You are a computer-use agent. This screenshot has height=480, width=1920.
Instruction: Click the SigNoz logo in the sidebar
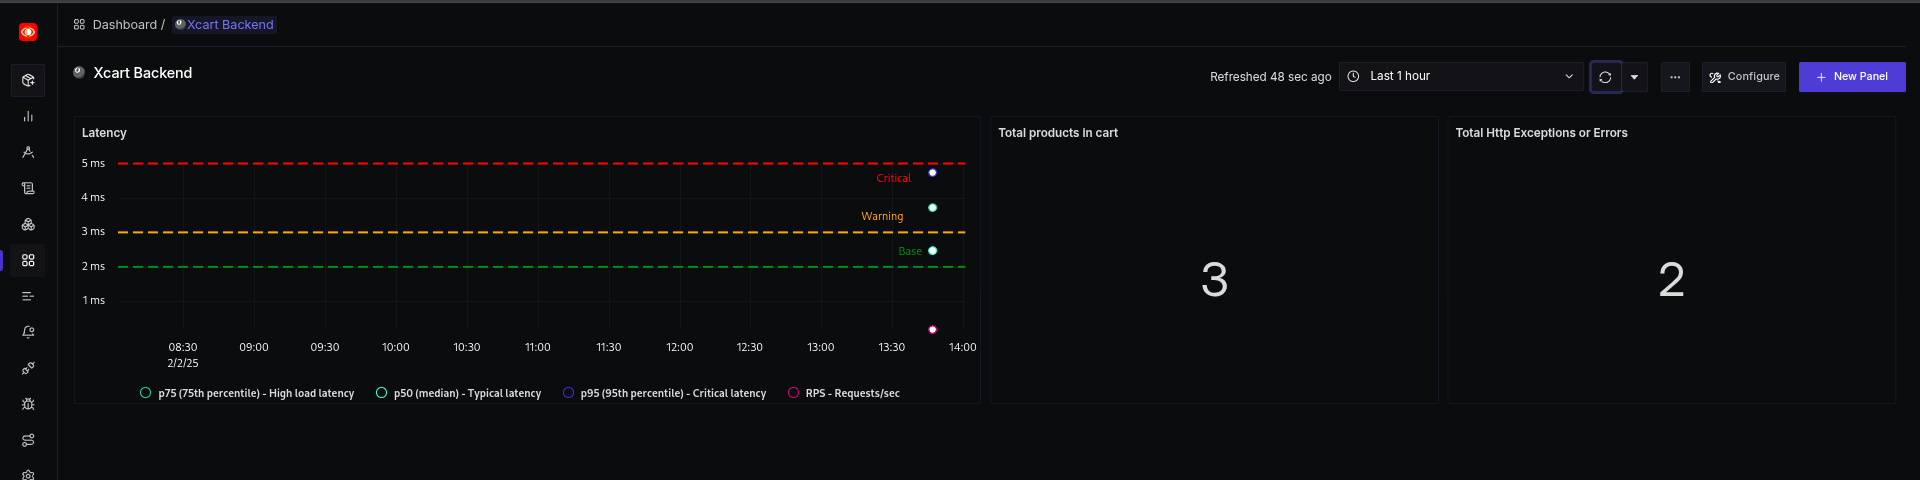click(x=28, y=32)
